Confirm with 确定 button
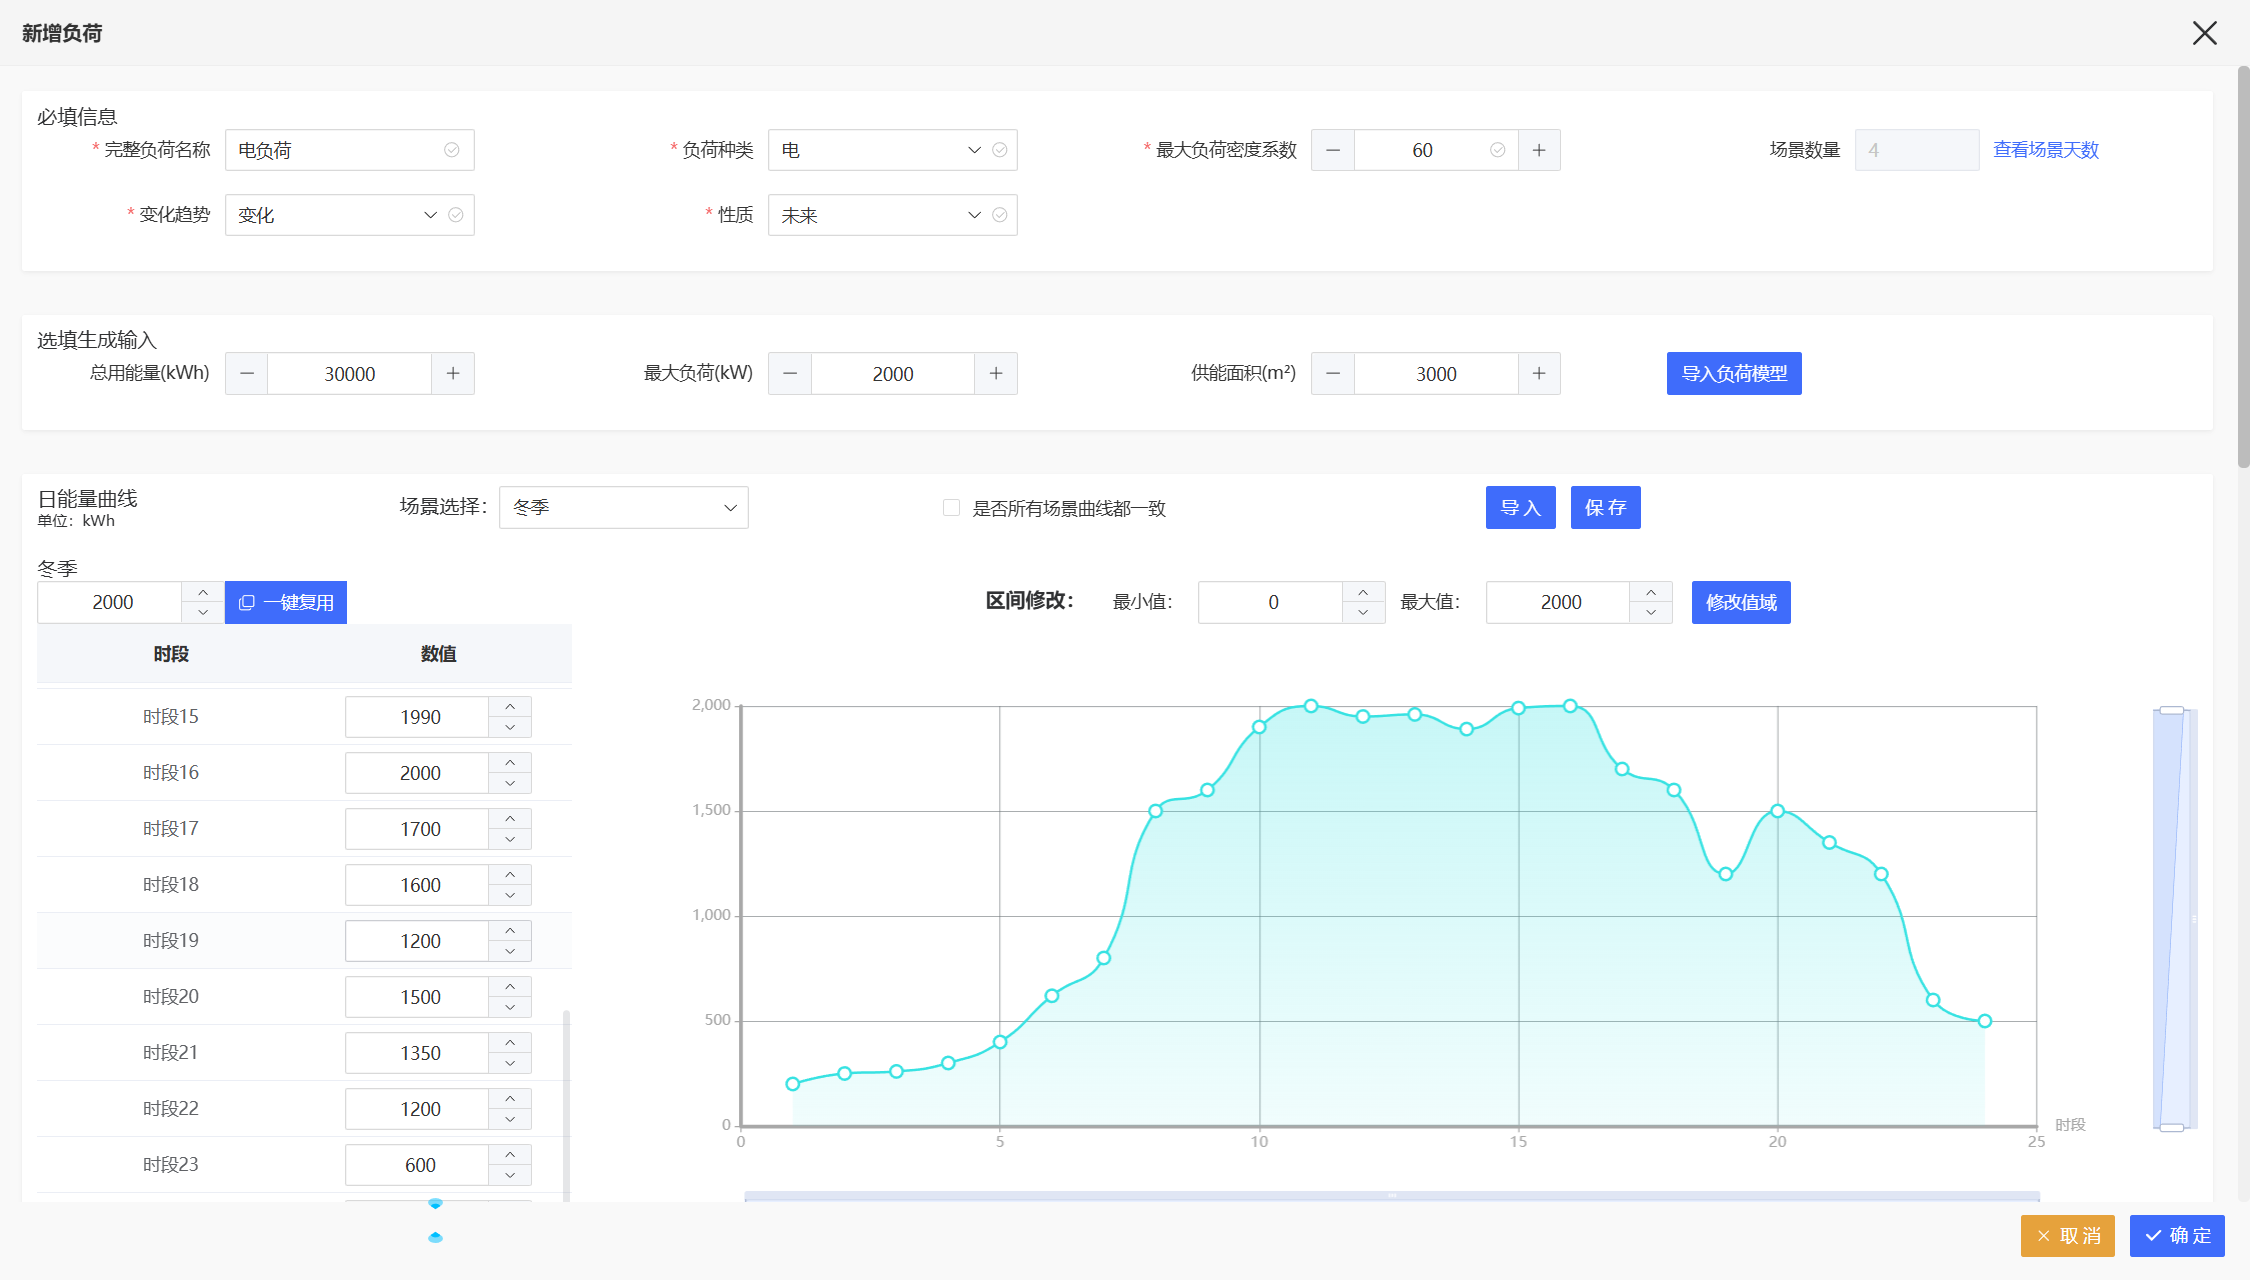This screenshot has height=1280, width=2250. tap(2176, 1236)
